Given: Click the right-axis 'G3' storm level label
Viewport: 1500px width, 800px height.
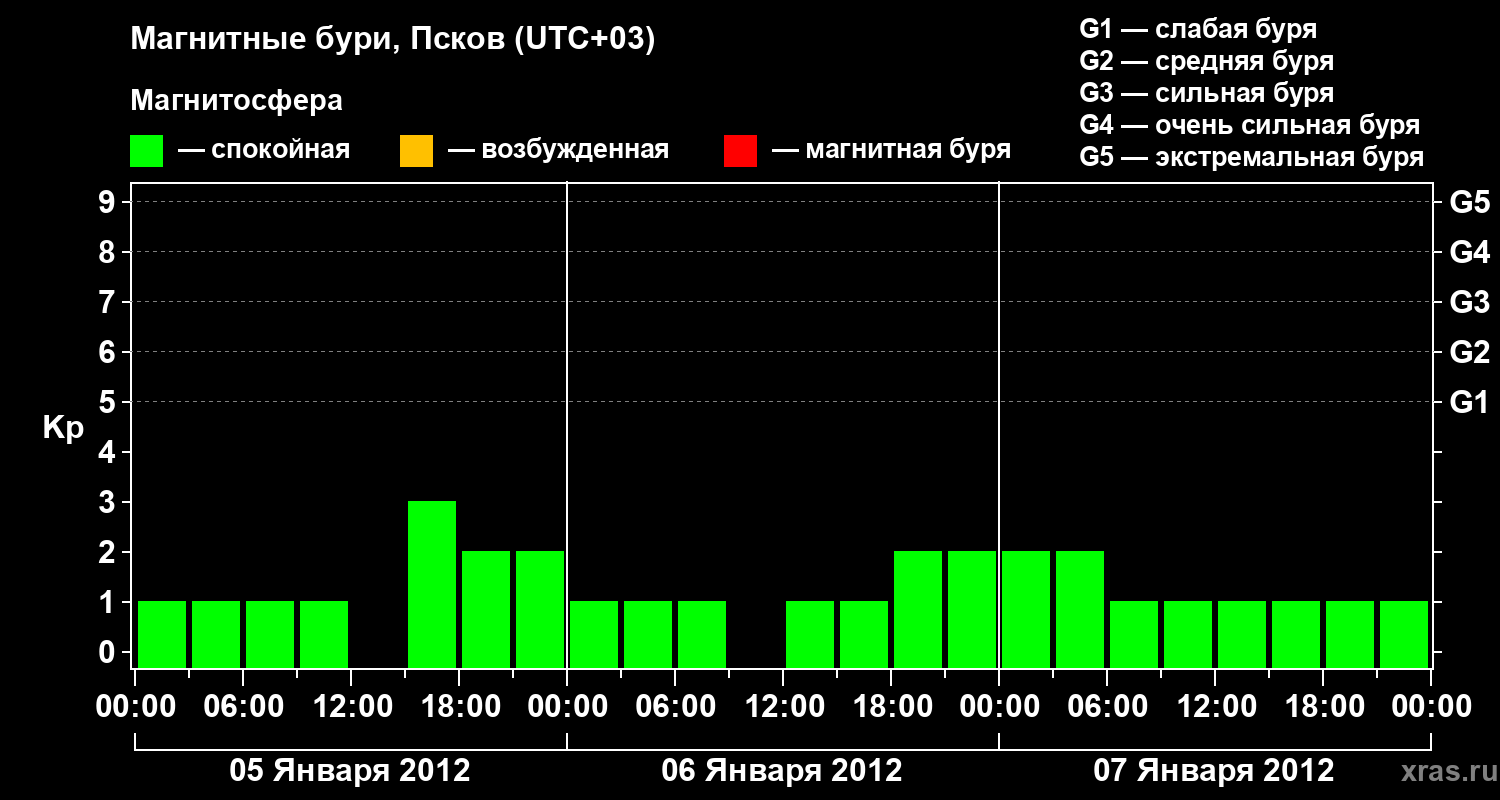Looking at the screenshot, I should pyautogui.click(x=1470, y=302).
